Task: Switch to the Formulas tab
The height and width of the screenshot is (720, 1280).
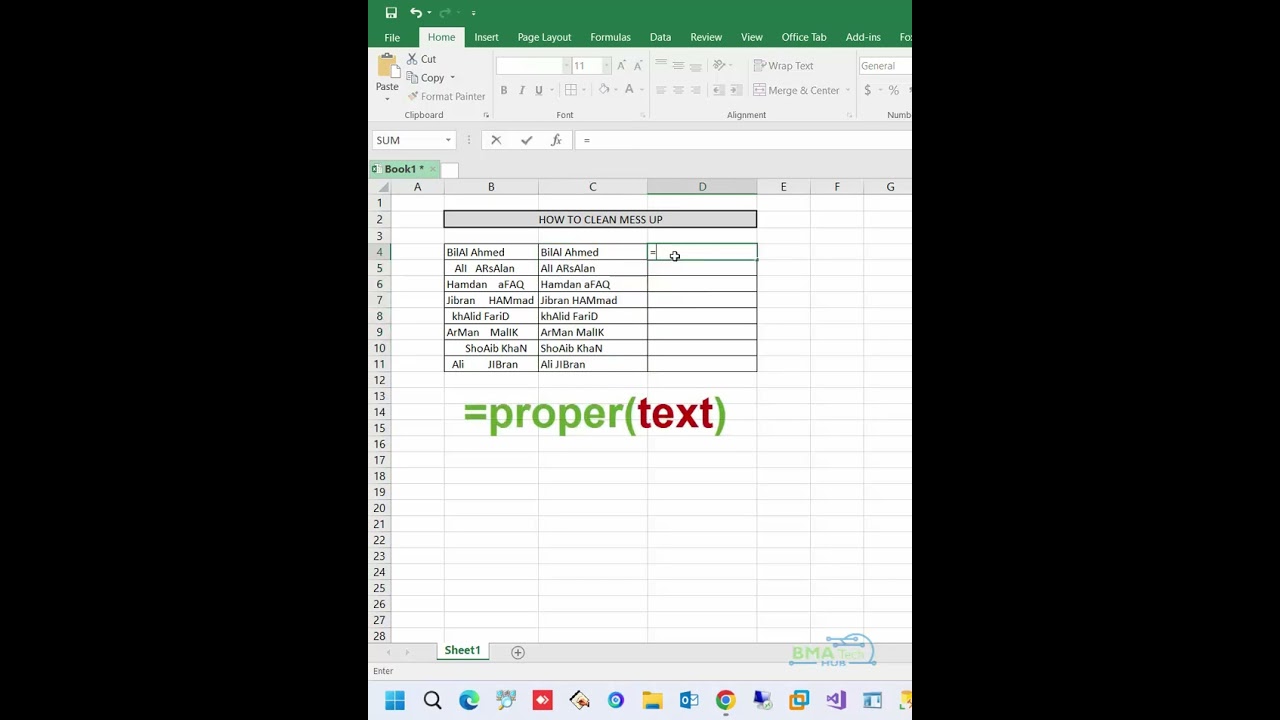Action: pyautogui.click(x=610, y=37)
